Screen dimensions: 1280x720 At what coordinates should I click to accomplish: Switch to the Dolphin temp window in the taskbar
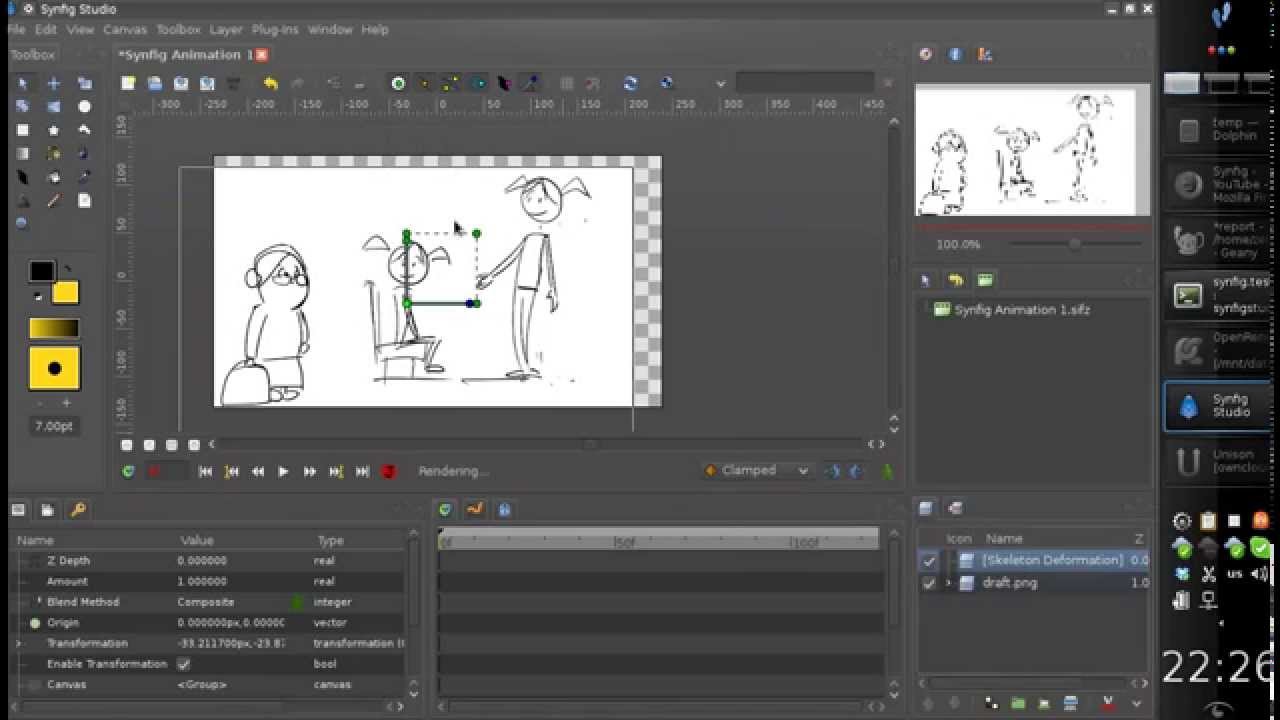click(1217, 129)
